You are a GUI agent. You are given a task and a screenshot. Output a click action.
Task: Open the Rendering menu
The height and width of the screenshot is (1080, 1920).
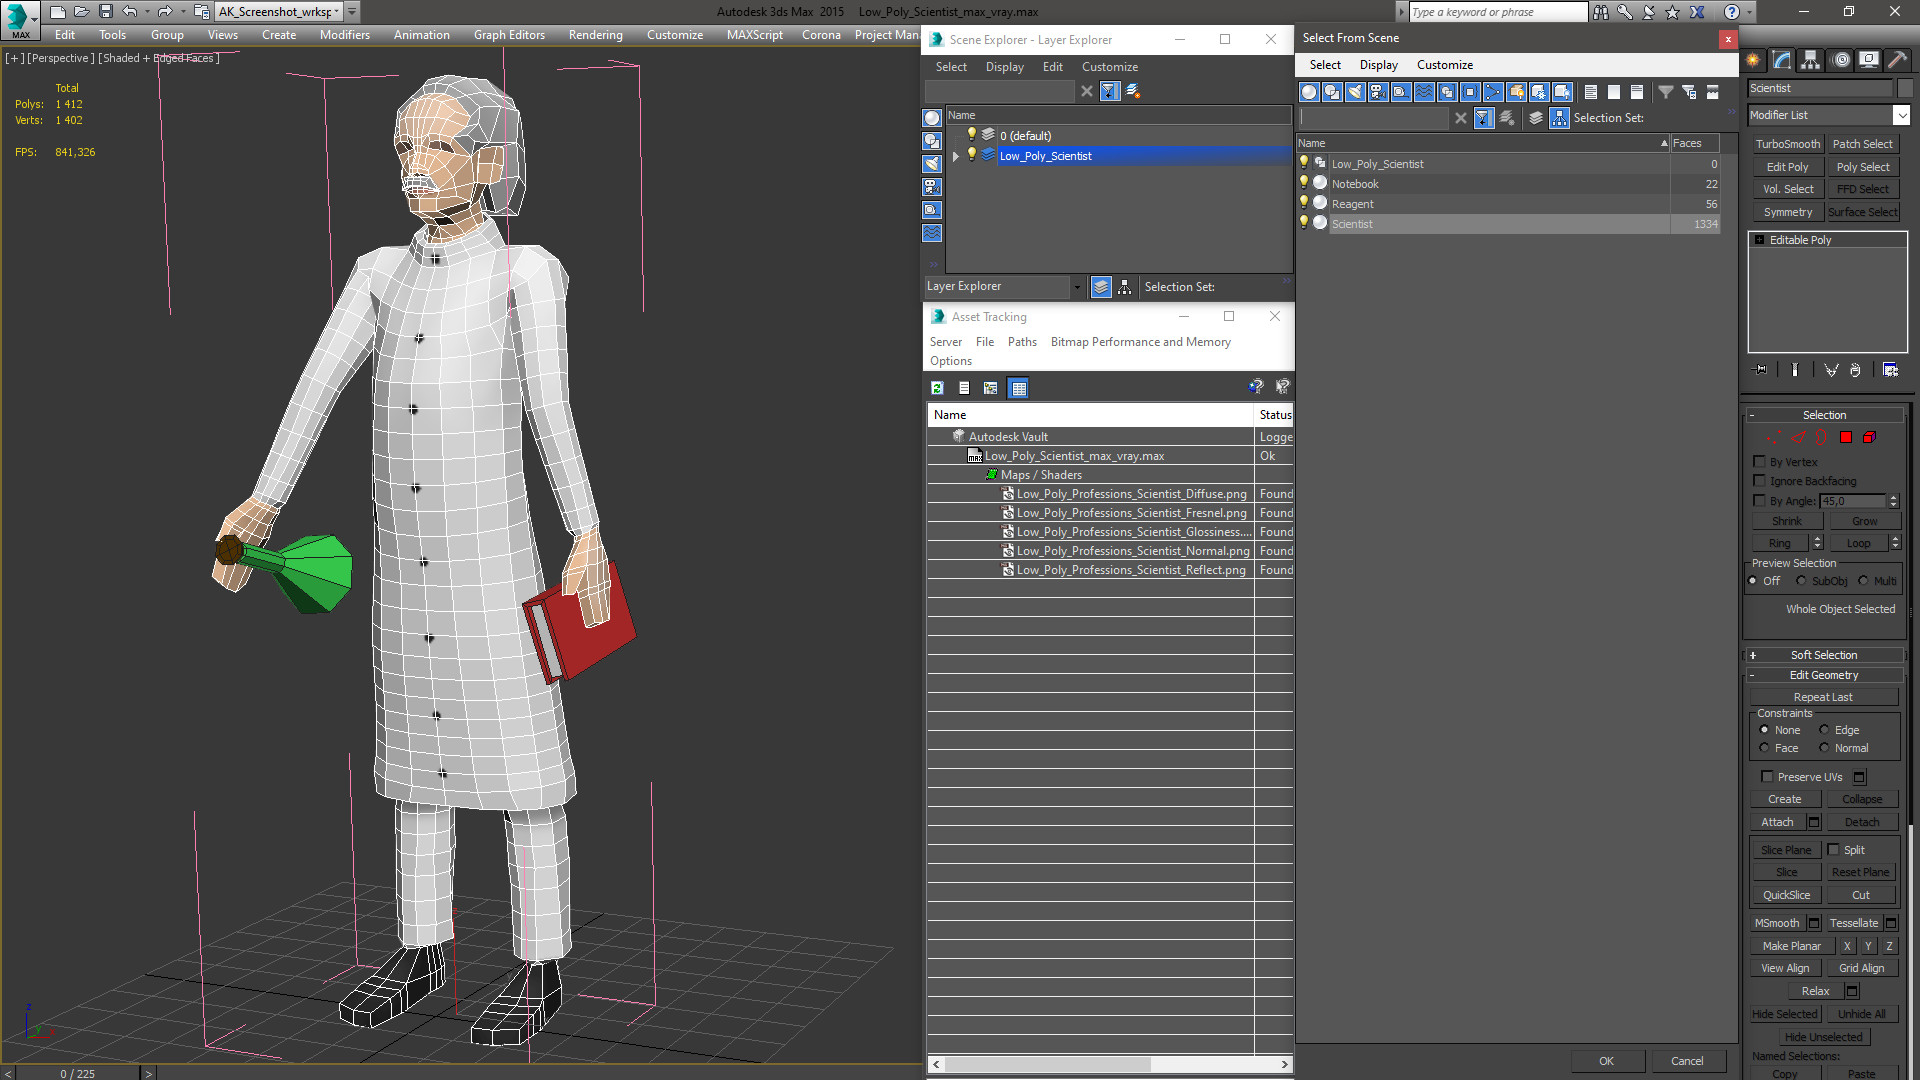[x=595, y=35]
